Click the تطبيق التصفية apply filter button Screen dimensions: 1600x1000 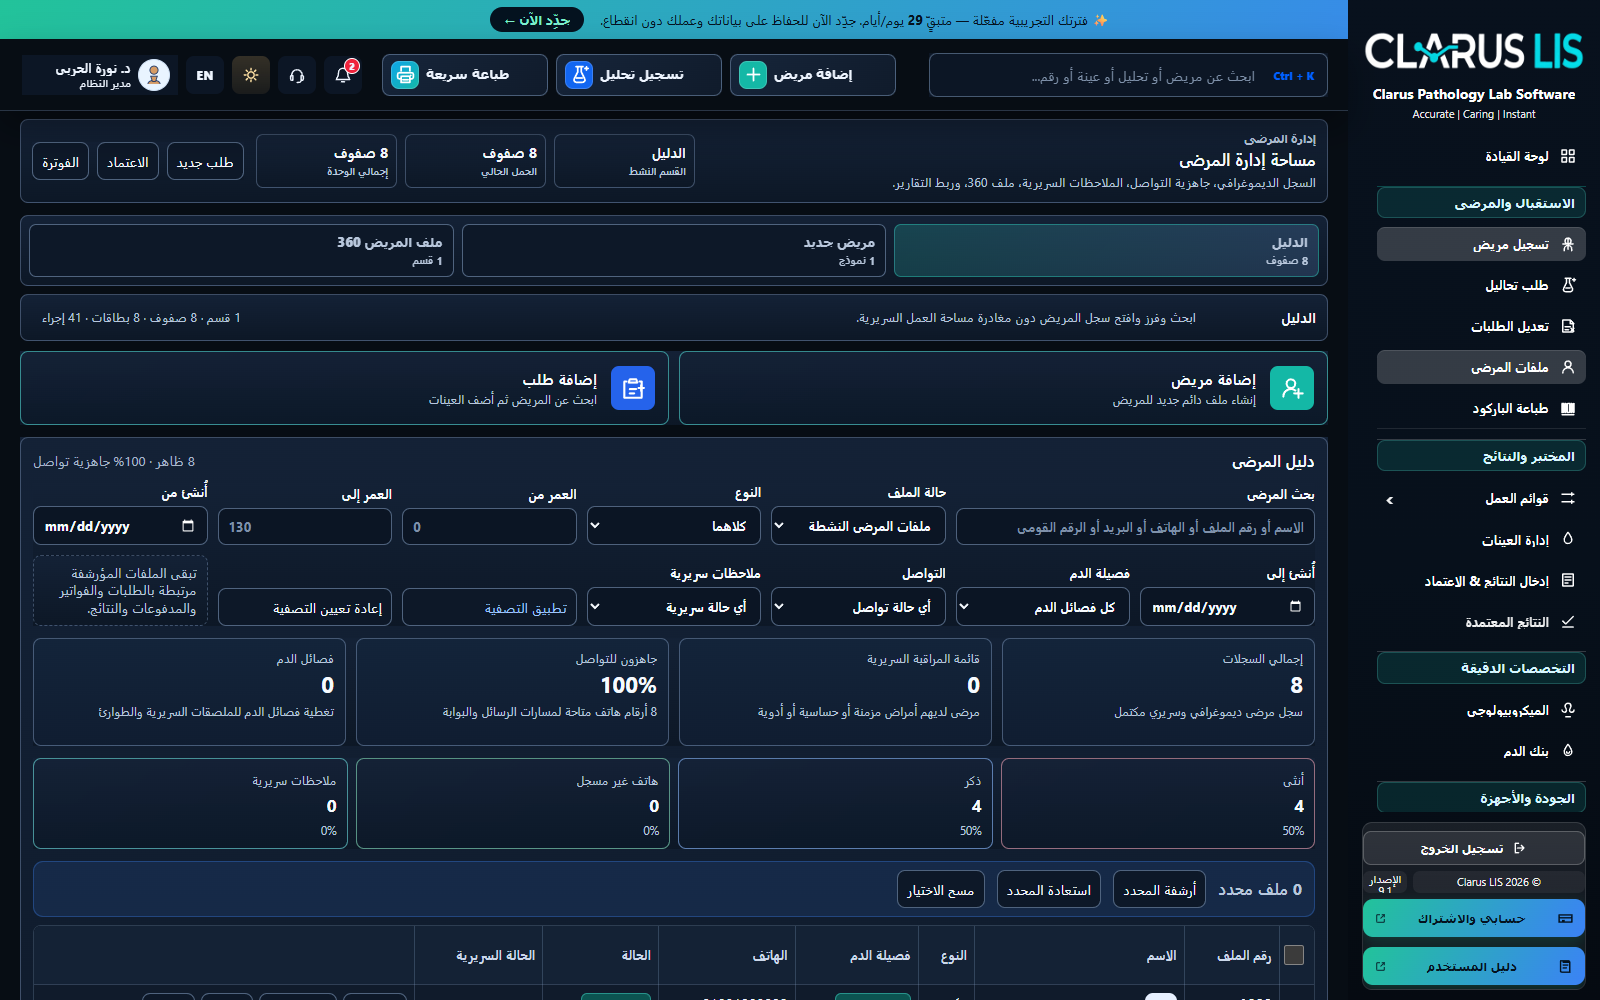[489, 607]
